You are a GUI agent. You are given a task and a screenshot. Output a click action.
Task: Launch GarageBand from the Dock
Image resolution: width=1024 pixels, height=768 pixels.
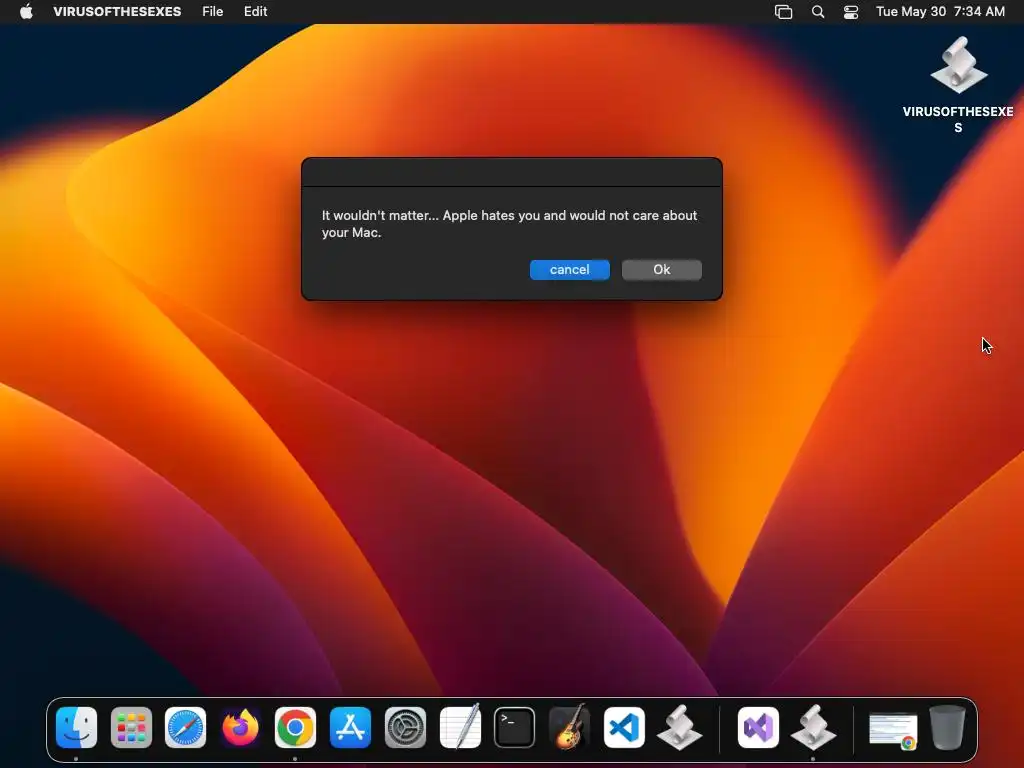click(569, 726)
